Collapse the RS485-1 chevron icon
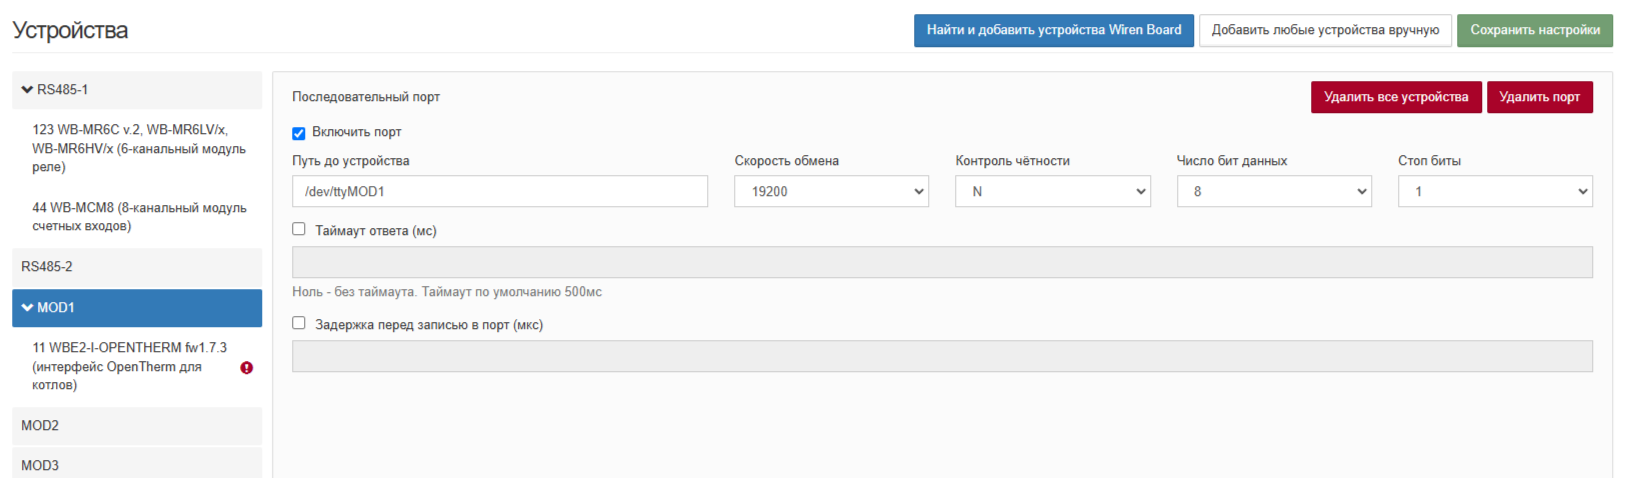This screenshot has width=1631, height=478. [27, 90]
